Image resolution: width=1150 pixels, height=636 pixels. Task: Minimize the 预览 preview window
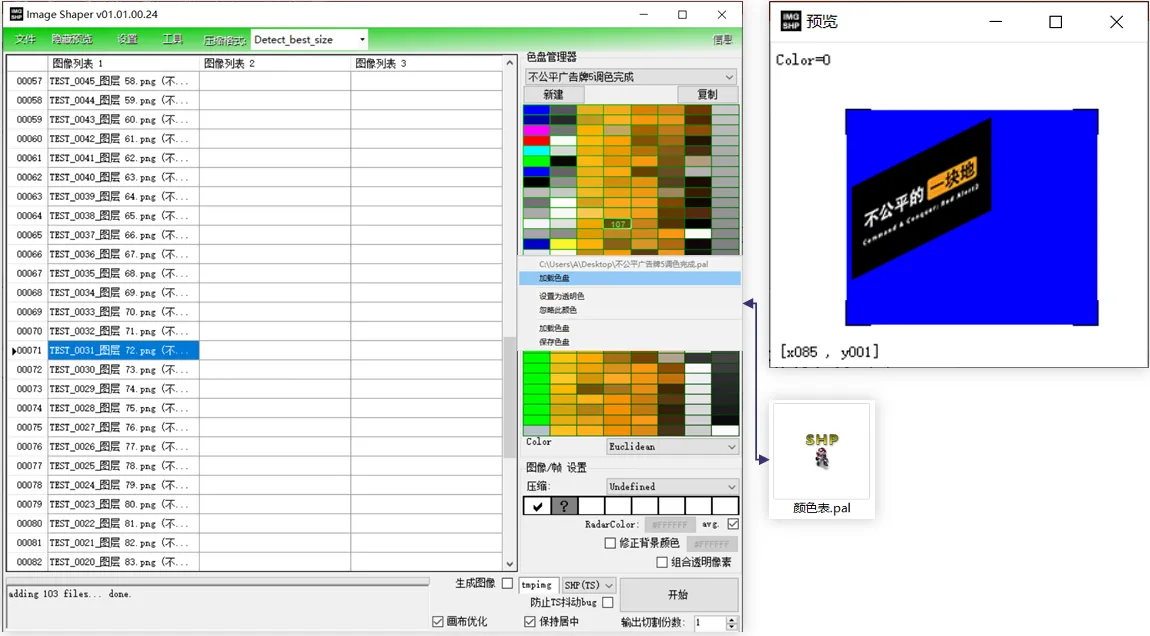[x=995, y=21]
